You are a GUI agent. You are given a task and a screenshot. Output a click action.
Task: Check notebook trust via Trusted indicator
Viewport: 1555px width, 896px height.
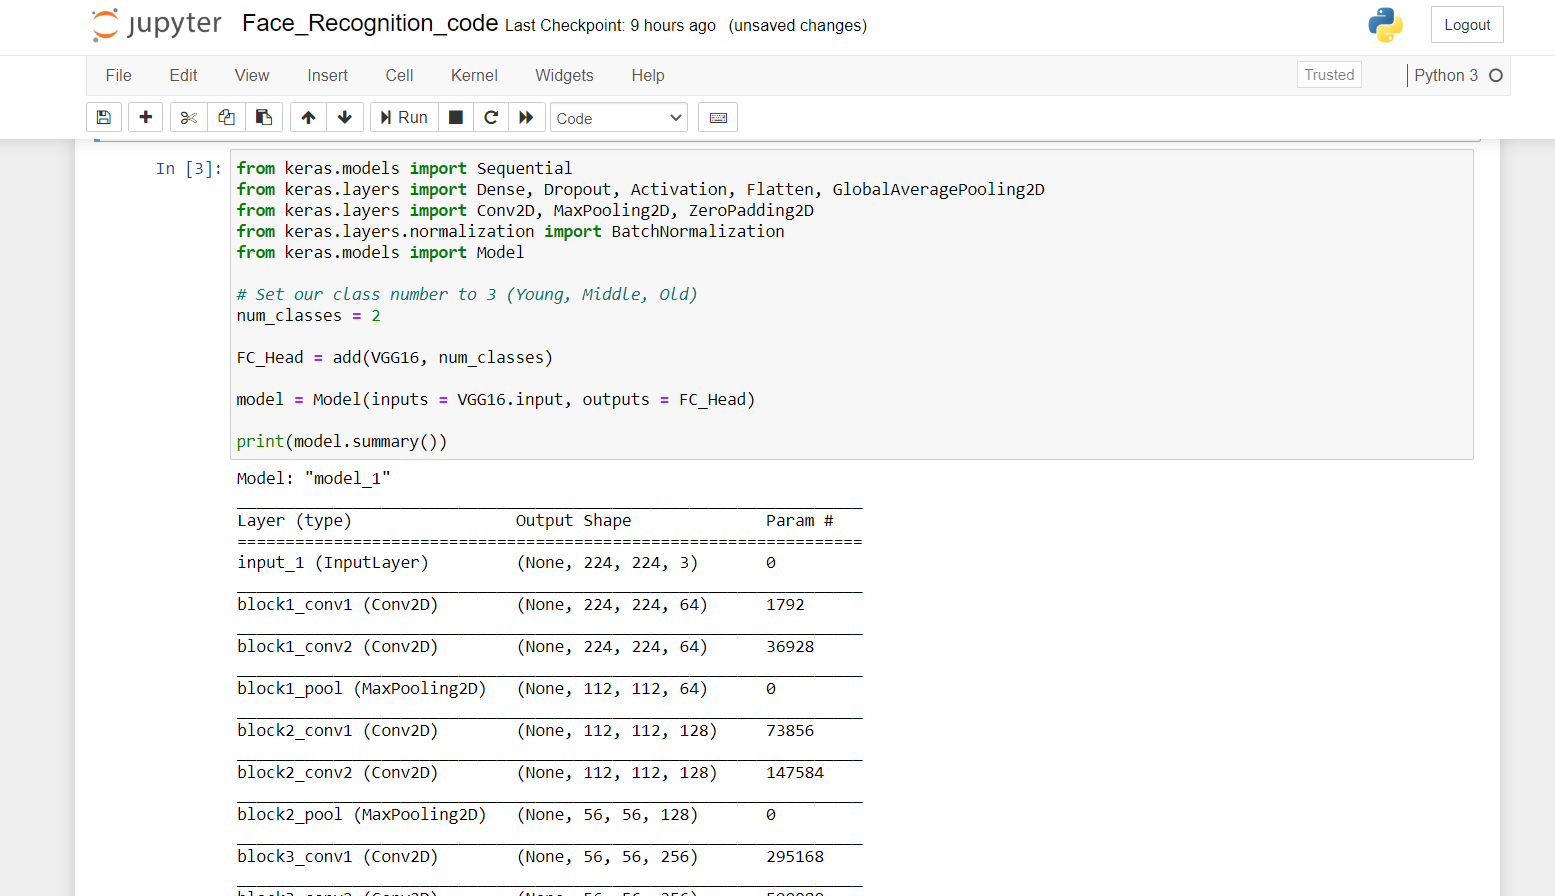pyautogui.click(x=1329, y=74)
